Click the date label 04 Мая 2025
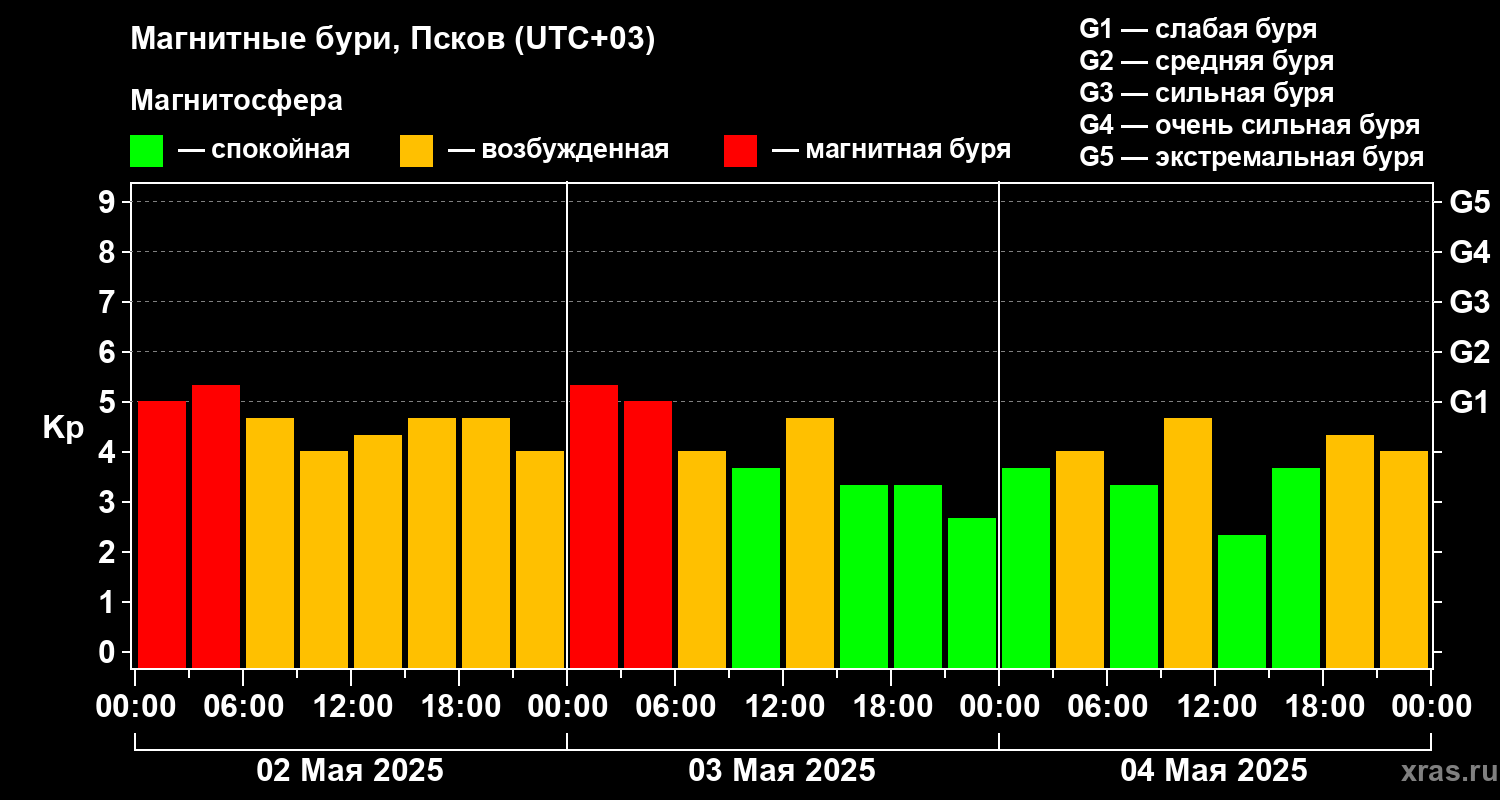This screenshot has width=1500, height=800. pos(1214,771)
